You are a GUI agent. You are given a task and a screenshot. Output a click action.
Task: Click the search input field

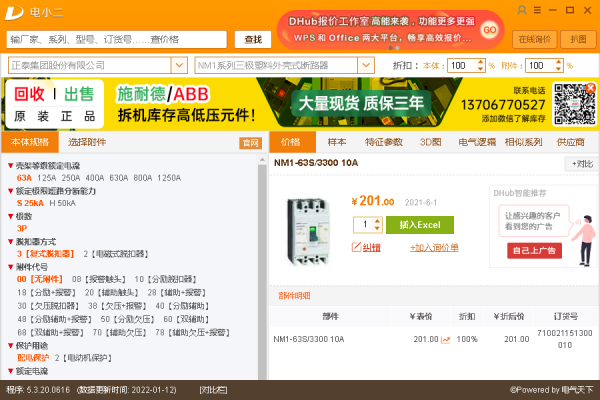(117, 39)
